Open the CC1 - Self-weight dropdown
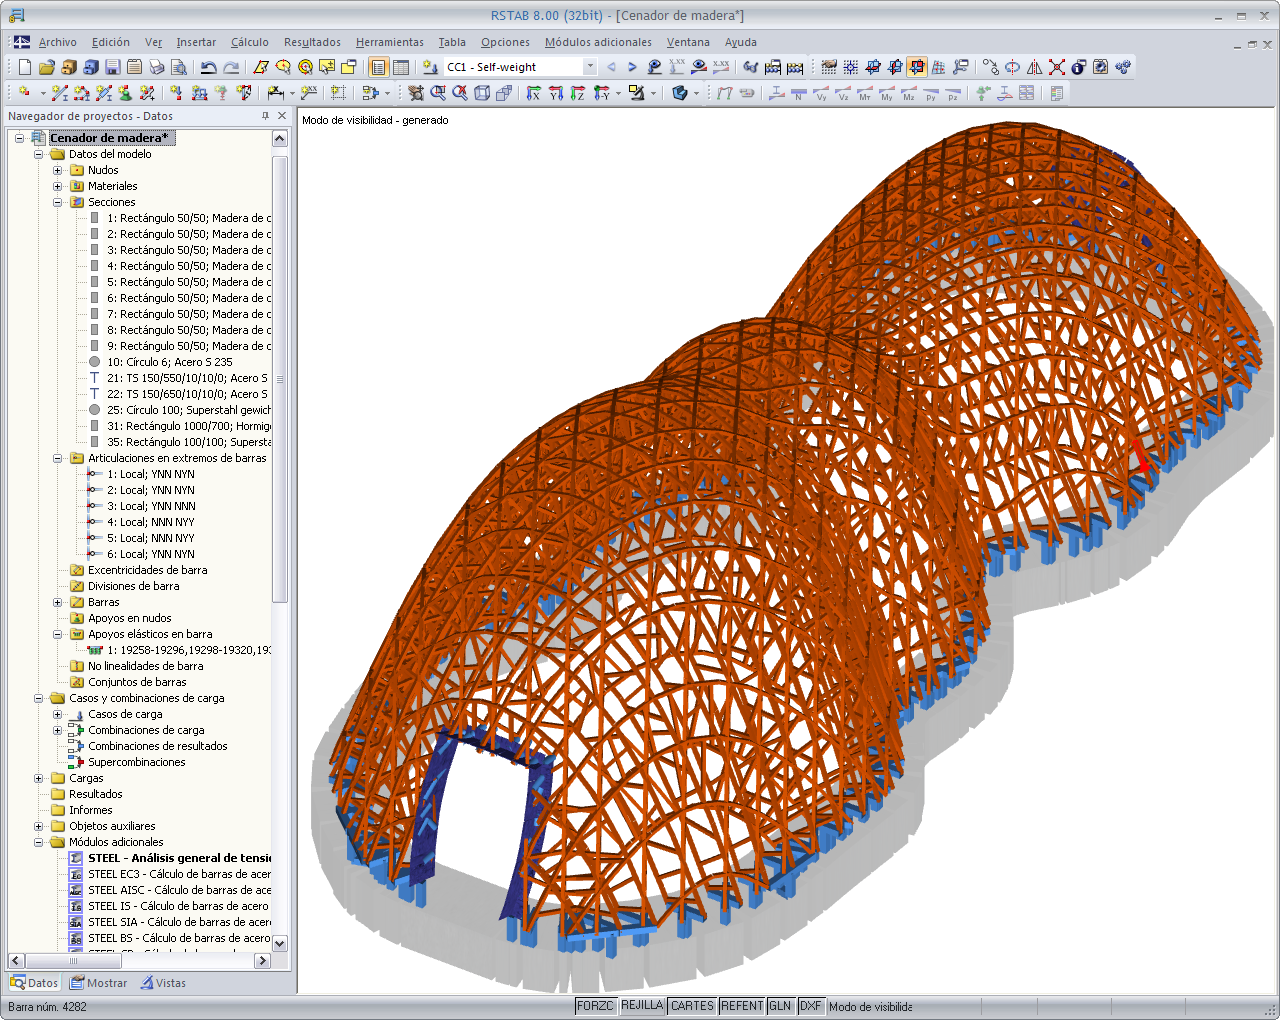The height and width of the screenshot is (1020, 1280). click(589, 67)
